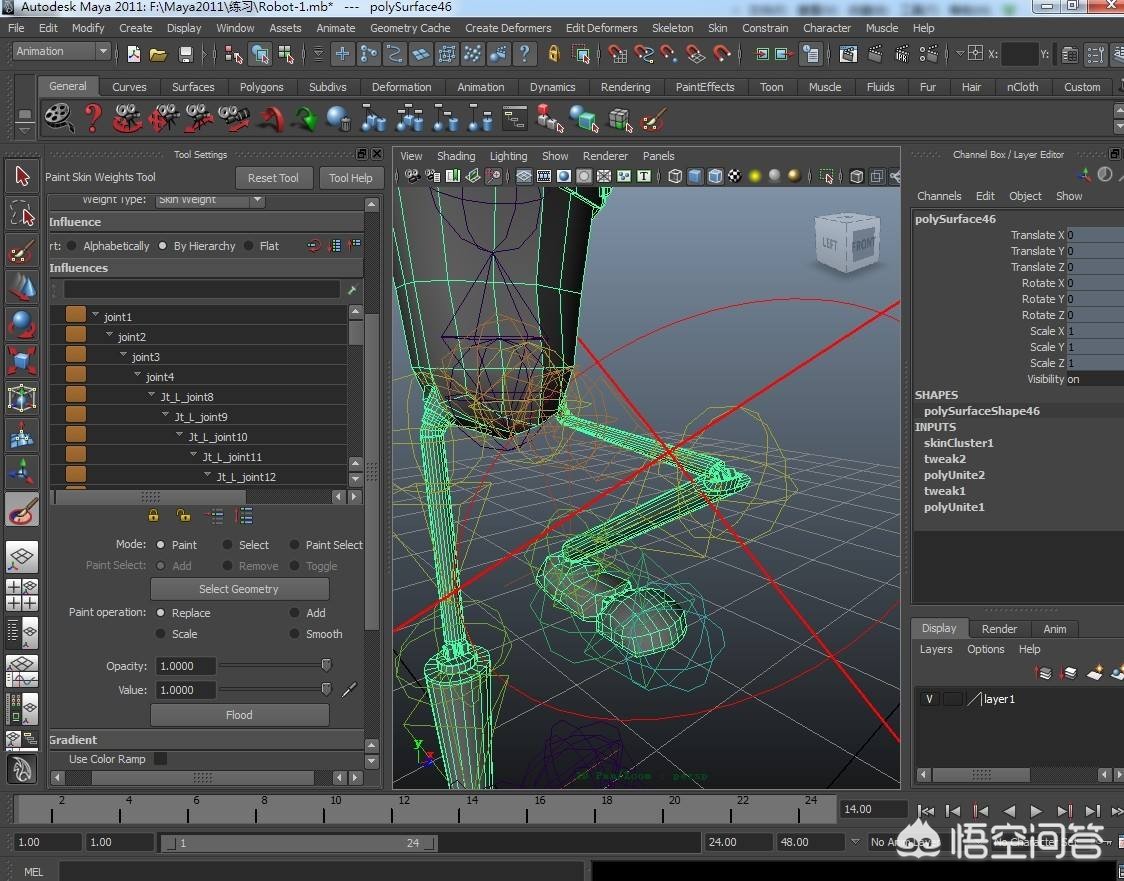Screen dimensions: 1124x881
Task: Click the lock icon in status line
Action: (553, 54)
